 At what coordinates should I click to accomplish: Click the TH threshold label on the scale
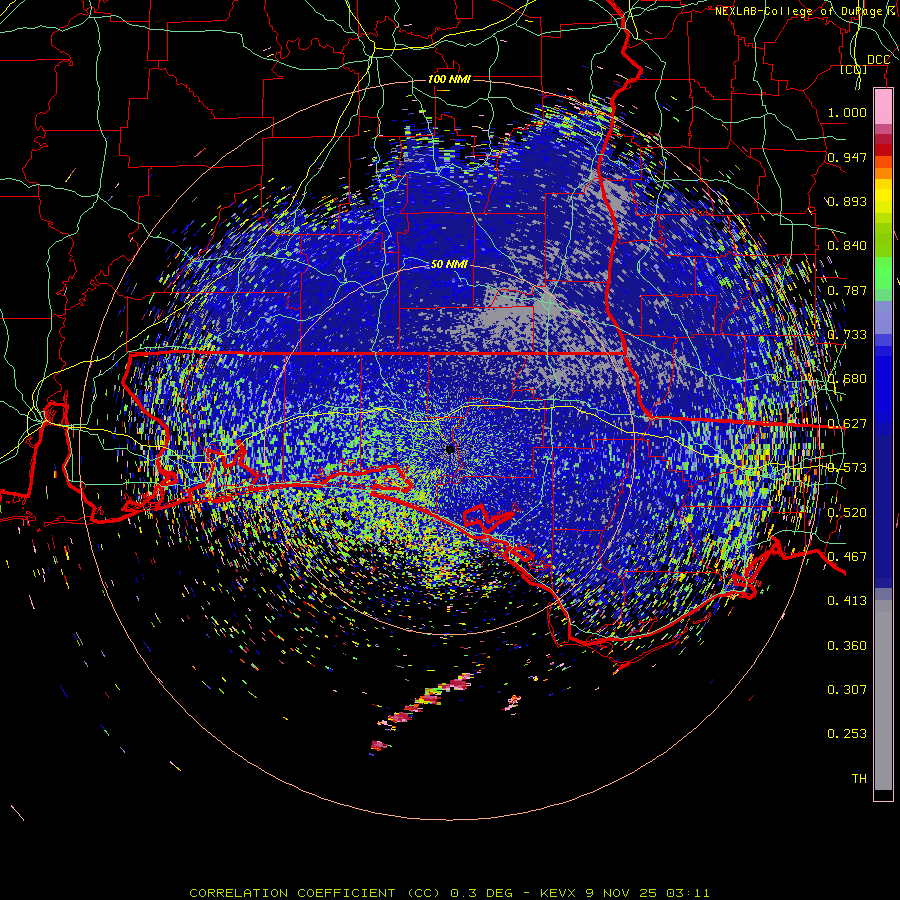click(x=859, y=778)
